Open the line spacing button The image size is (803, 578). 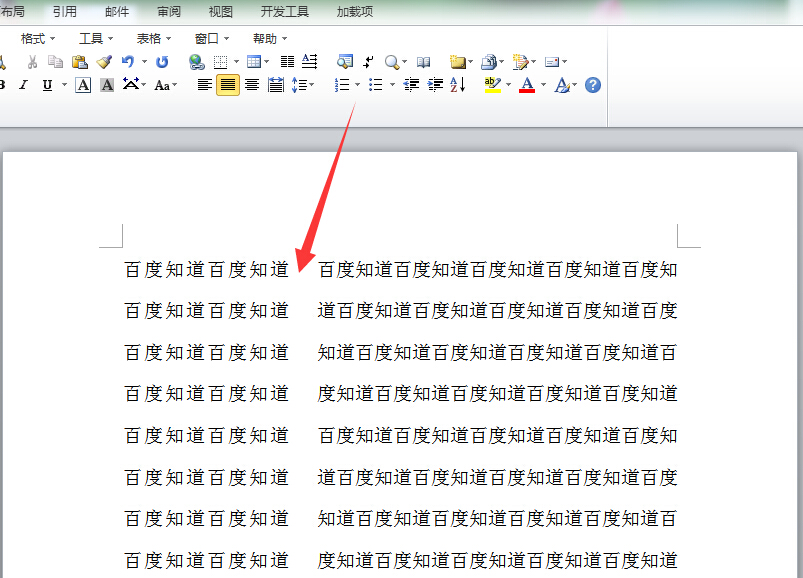coord(300,85)
